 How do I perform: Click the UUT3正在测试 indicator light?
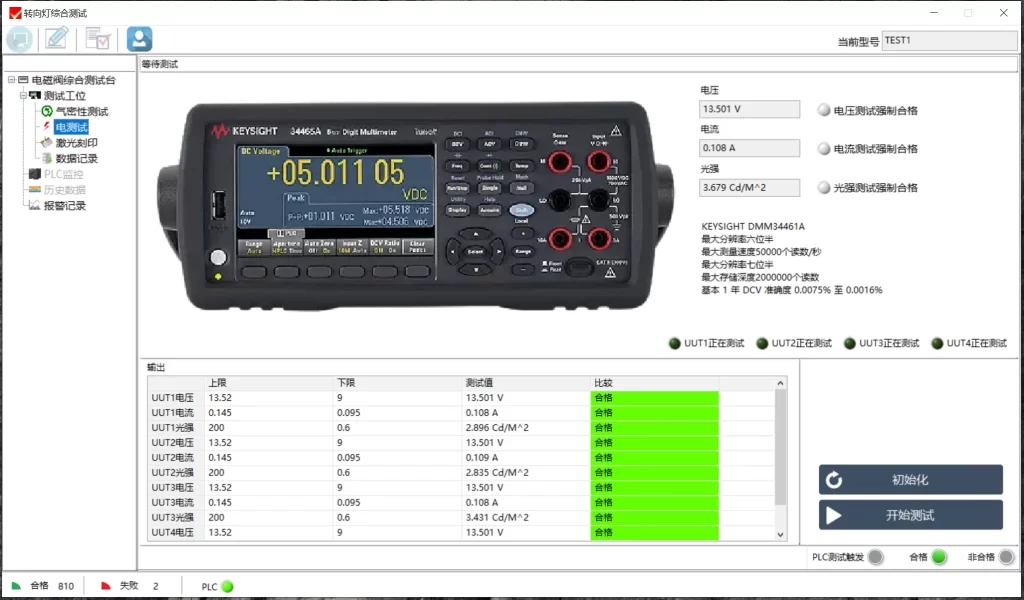click(850, 343)
